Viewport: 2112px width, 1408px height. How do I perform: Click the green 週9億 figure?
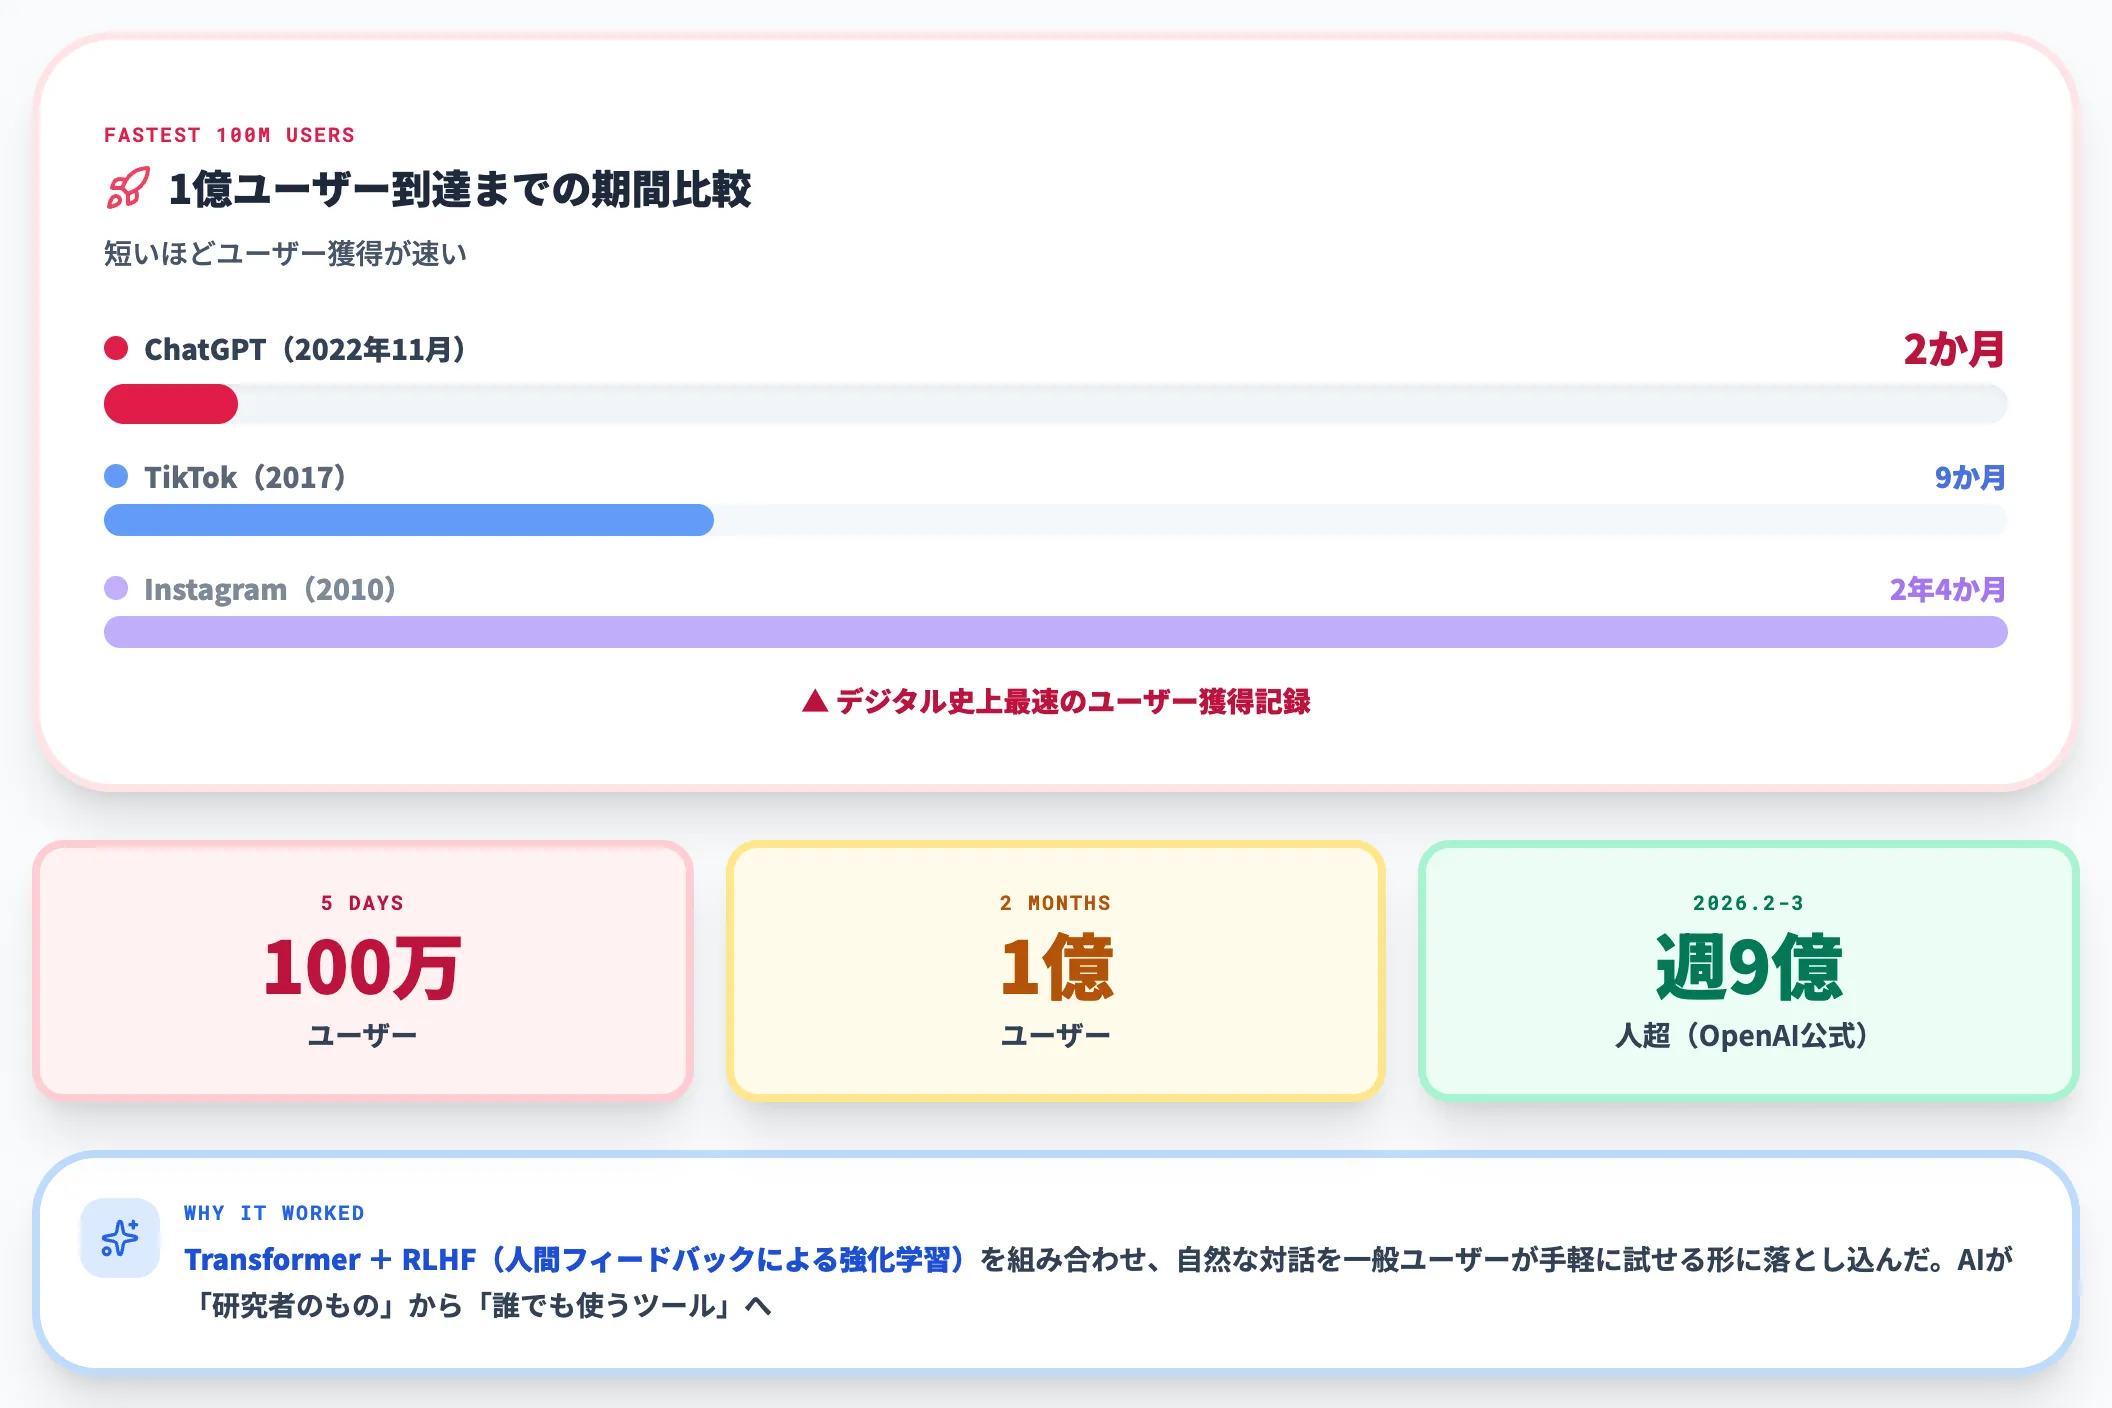(x=1748, y=967)
